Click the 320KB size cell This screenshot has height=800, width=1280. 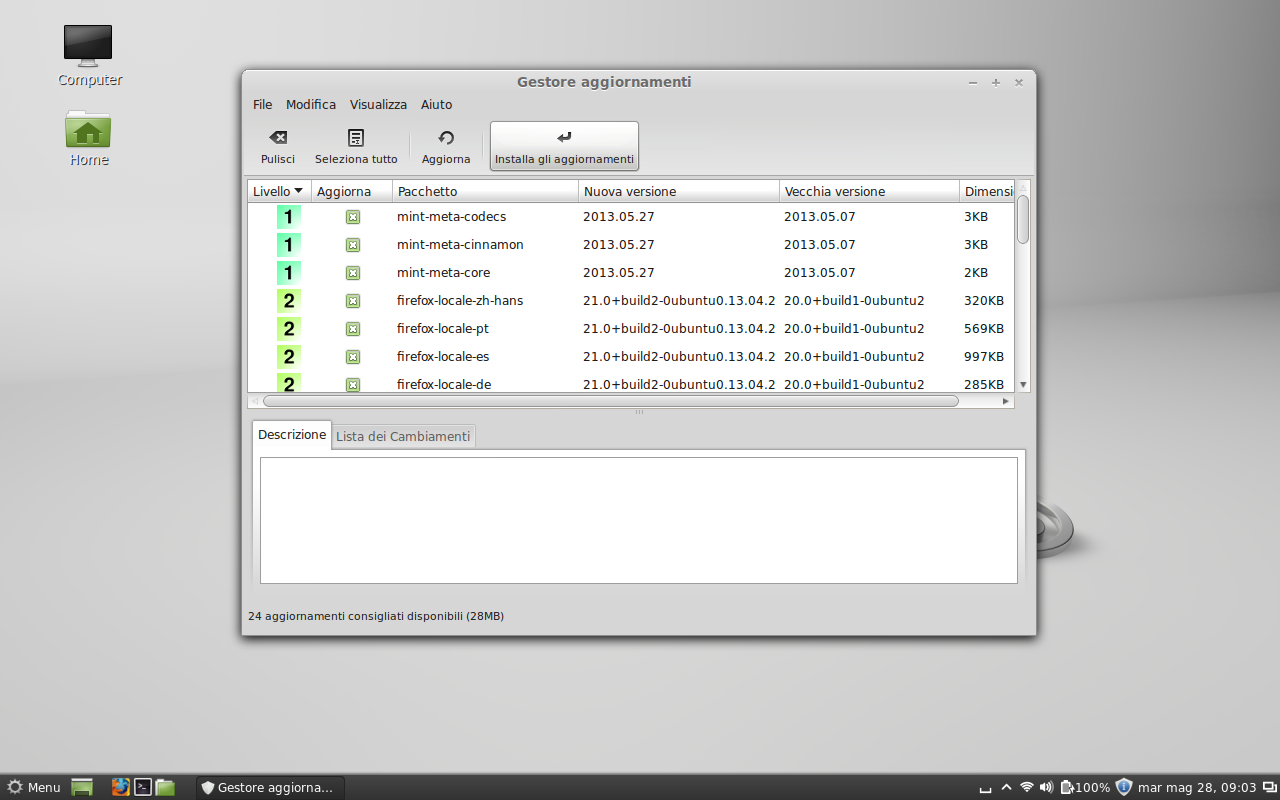[984, 301]
